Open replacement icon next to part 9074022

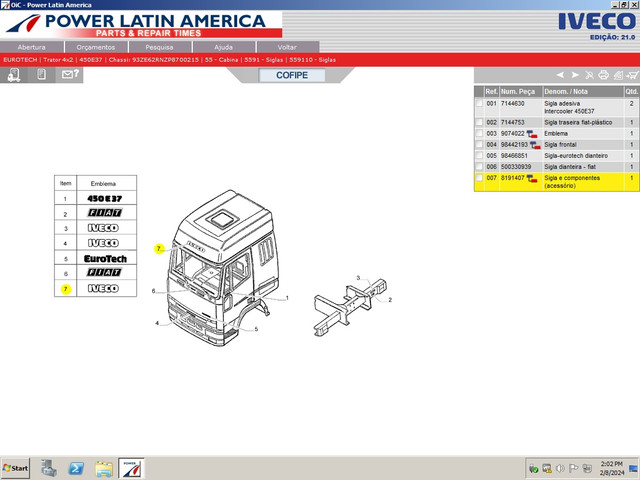click(x=531, y=133)
